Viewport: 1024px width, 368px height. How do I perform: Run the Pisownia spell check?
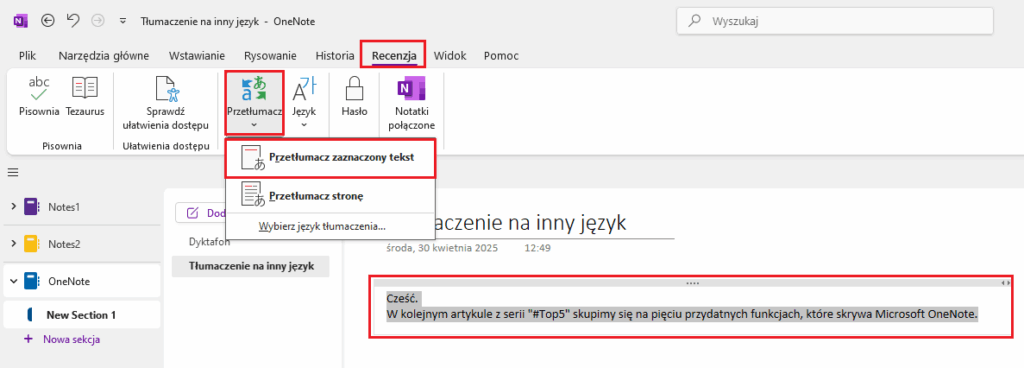(x=39, y=97)
